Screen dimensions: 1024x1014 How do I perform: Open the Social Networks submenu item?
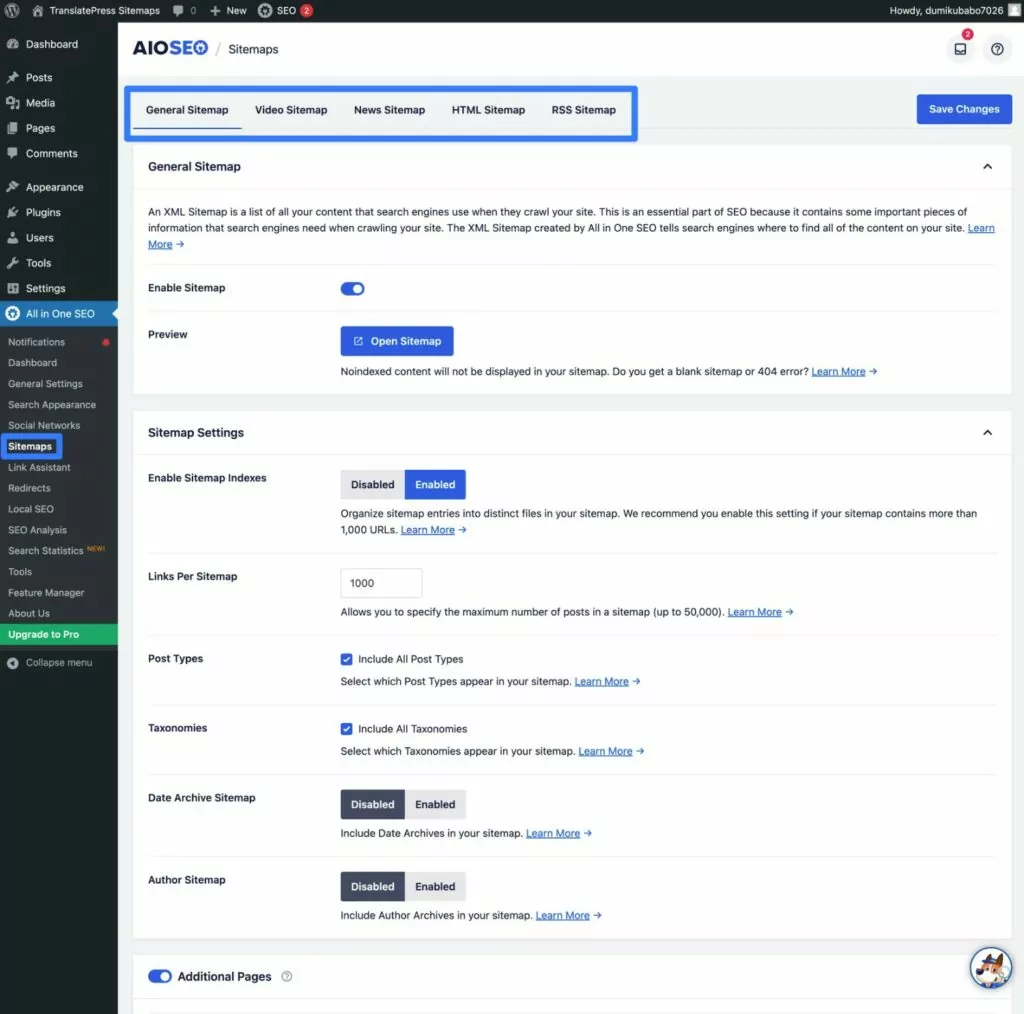tap(44, 426)
